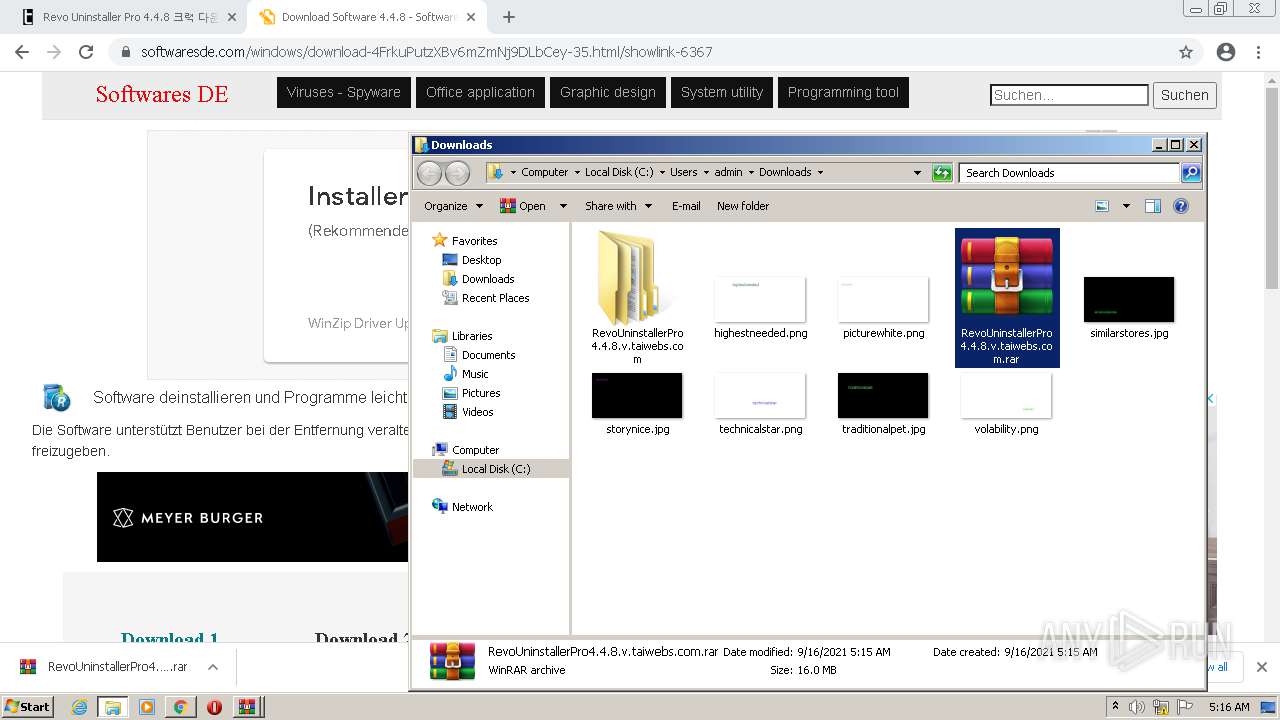The width and height of the screenshot is (1280, 720).
Task: Open the dropdown arrow beside Open button
Action: [x=563, y=206]
